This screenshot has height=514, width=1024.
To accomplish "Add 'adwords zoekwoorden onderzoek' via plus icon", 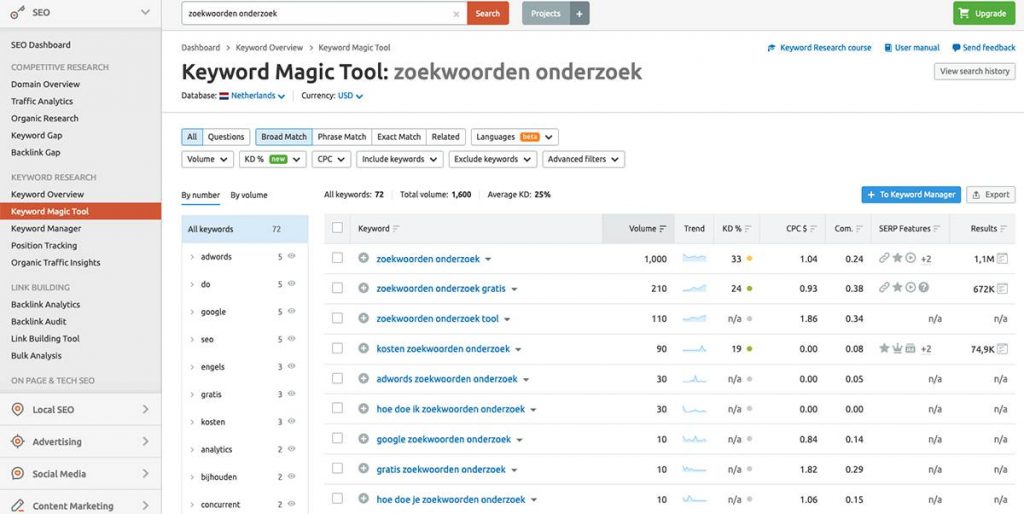I will coord(364,379).
